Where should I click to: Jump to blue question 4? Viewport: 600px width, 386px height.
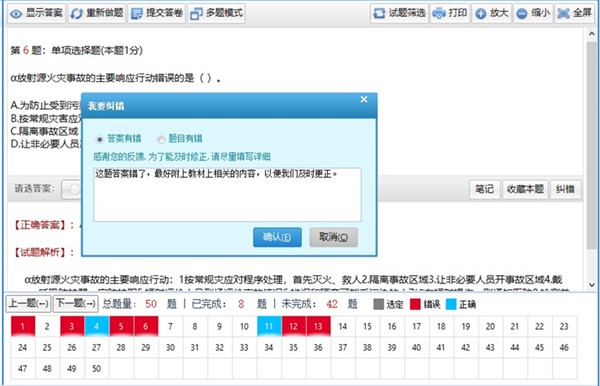(x=96, y=326)
